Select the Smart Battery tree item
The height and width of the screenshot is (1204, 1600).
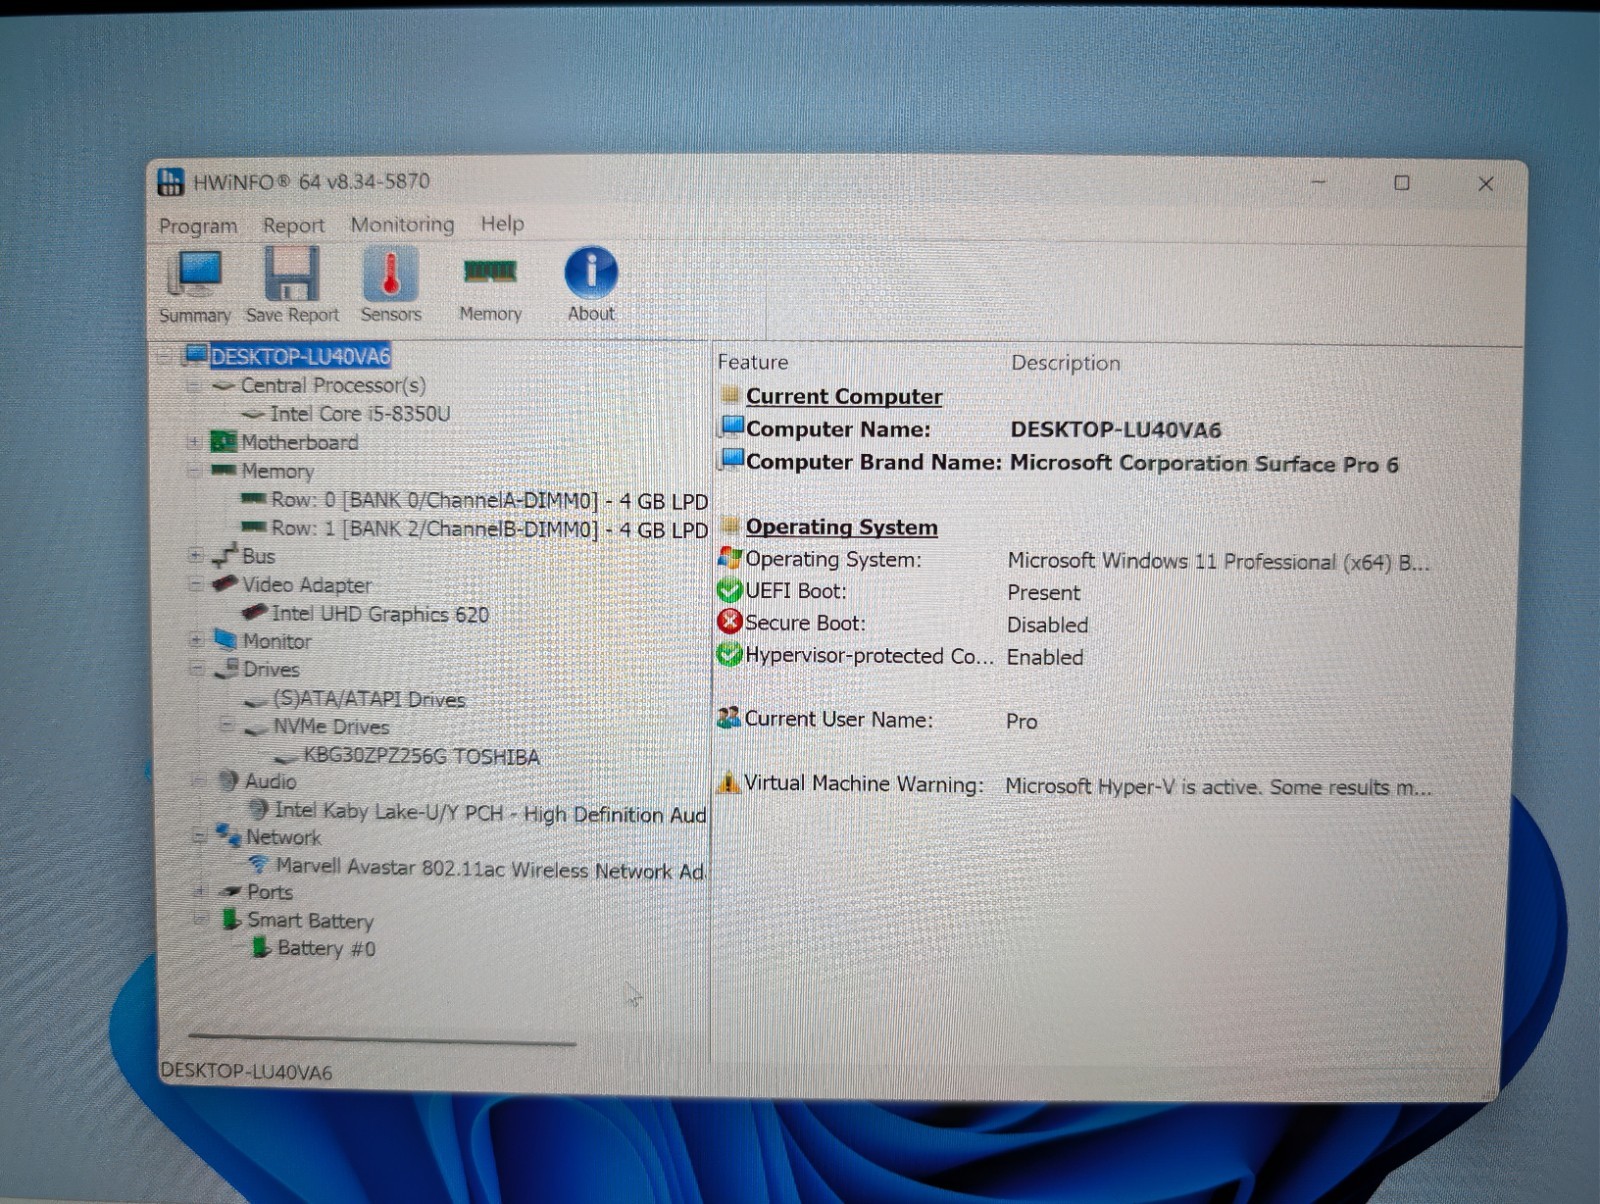[310, 920]
